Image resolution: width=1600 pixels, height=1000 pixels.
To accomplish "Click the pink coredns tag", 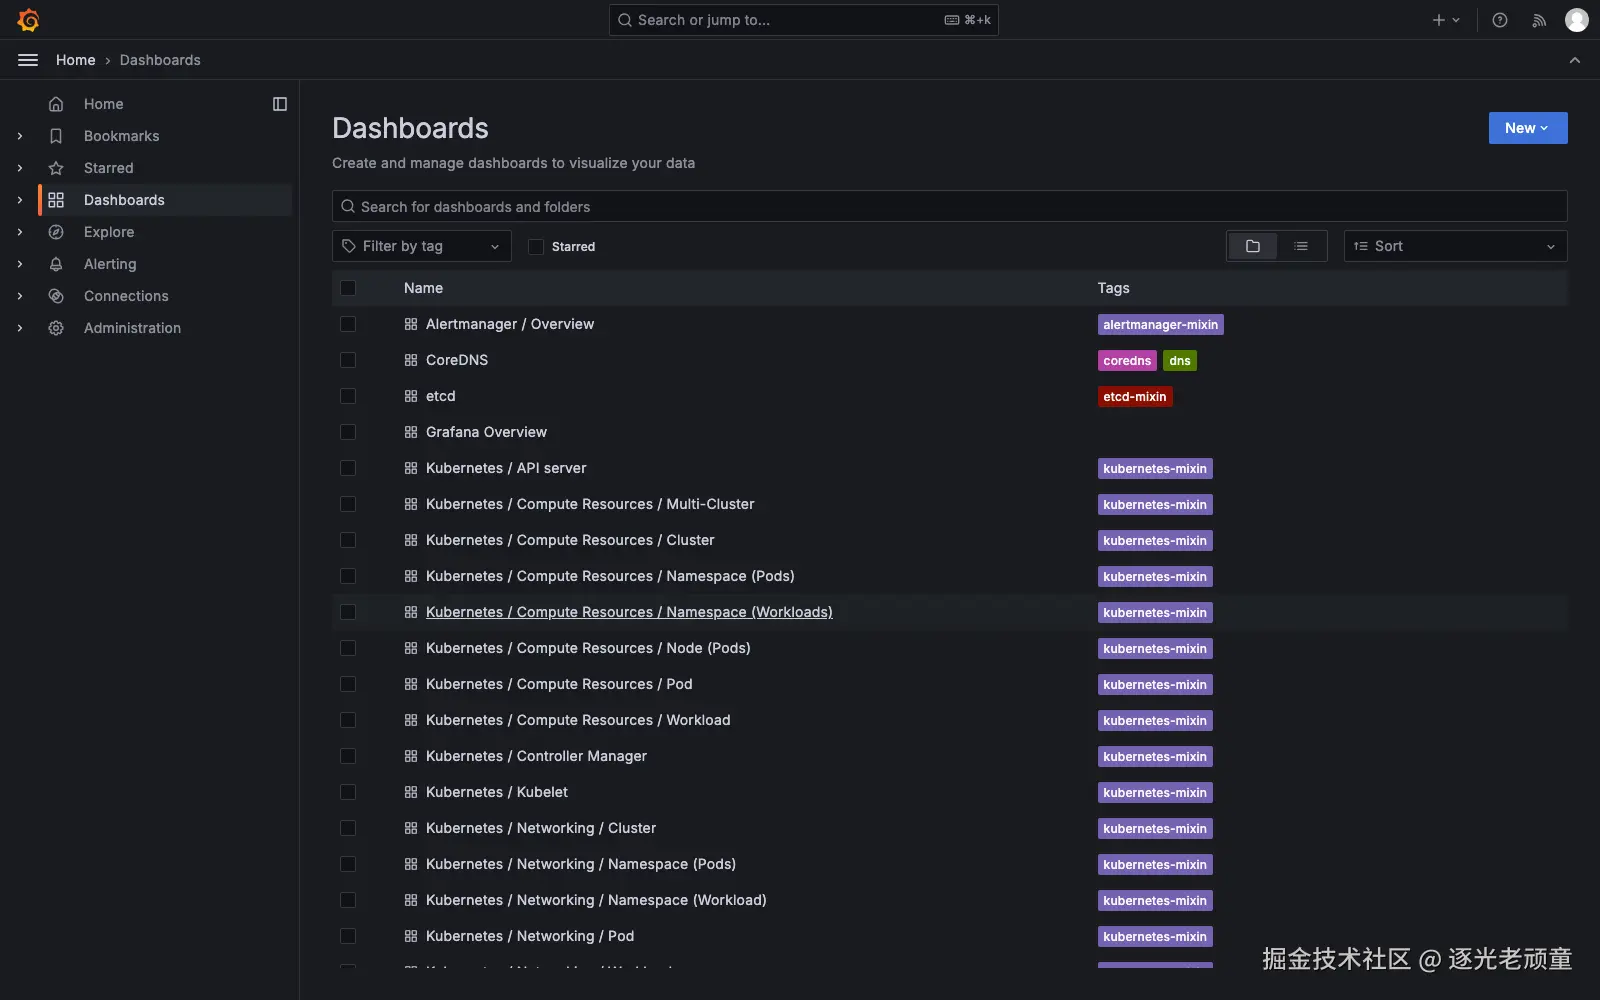I will (x=1127, y=361).
